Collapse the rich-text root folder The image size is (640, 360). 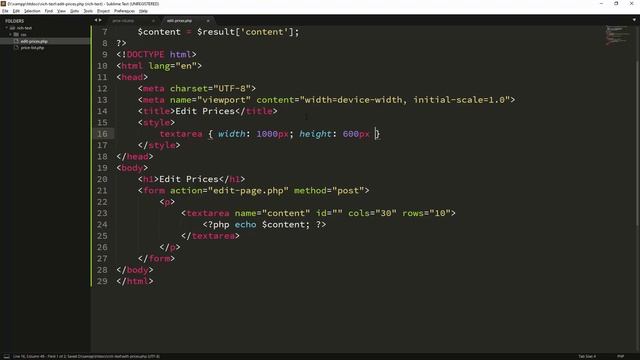click(7, 28)
